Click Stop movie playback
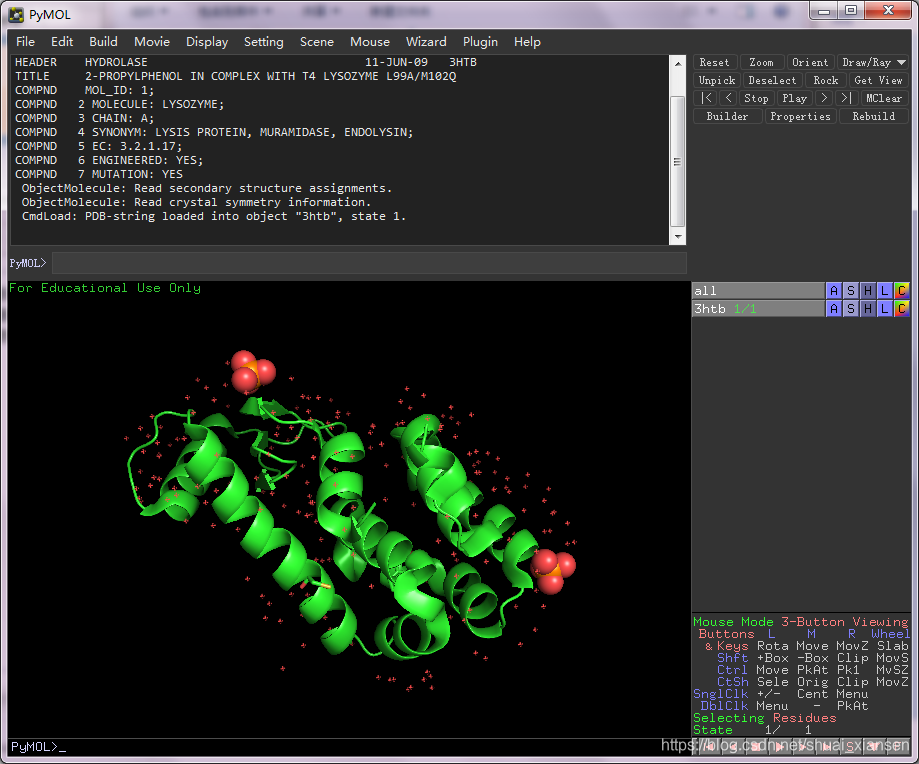Screen dimensions: 919x764 coord(756,98)
